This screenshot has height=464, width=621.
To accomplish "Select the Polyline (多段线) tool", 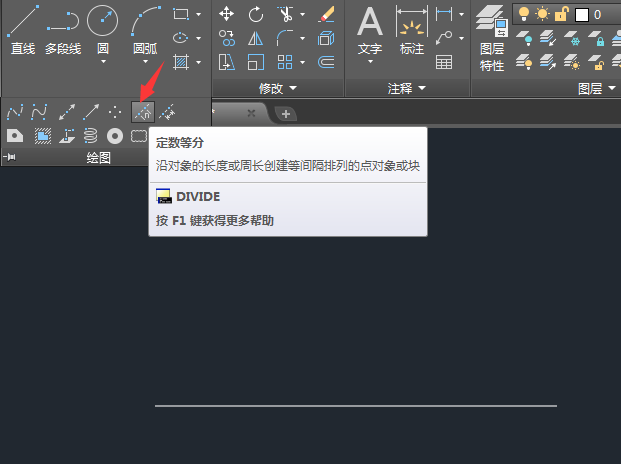I will [x=63, y=30].
